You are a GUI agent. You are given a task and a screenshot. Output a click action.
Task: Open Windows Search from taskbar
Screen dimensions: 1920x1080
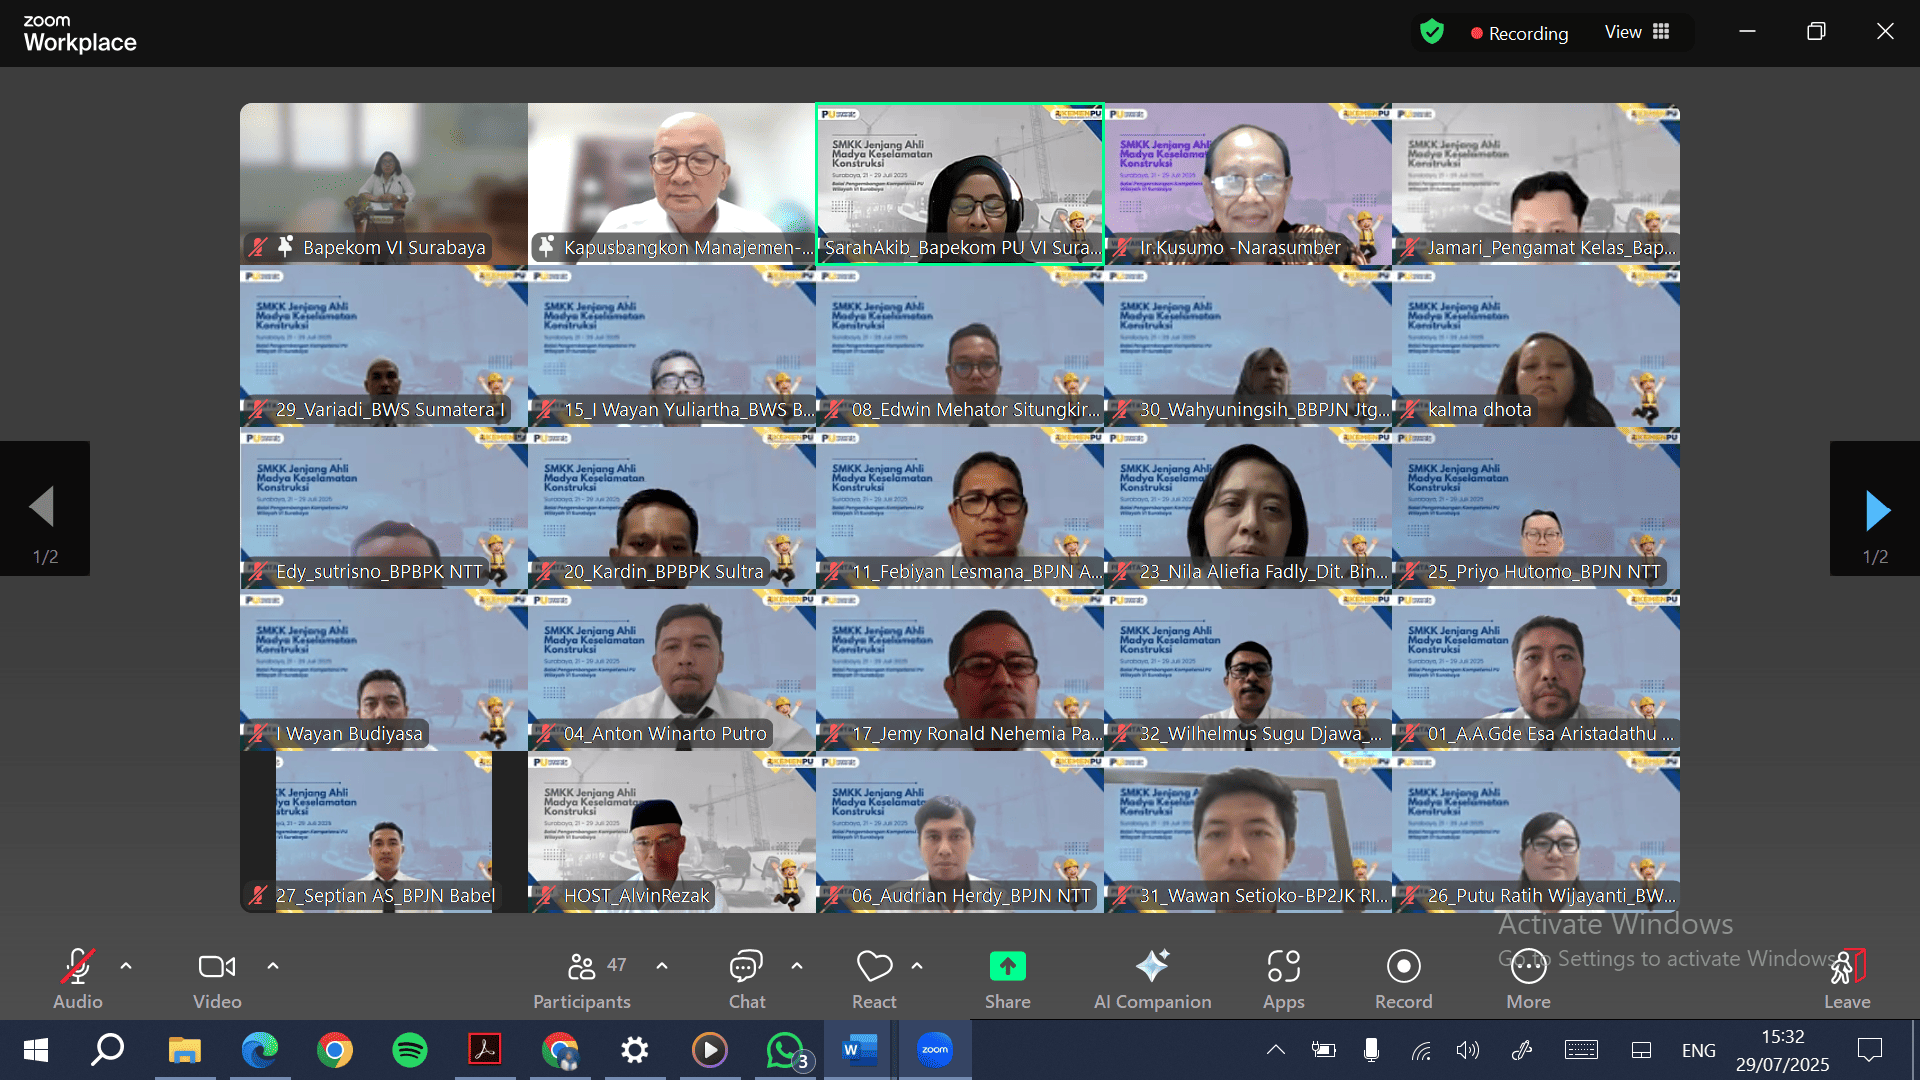coord(108,1050)
